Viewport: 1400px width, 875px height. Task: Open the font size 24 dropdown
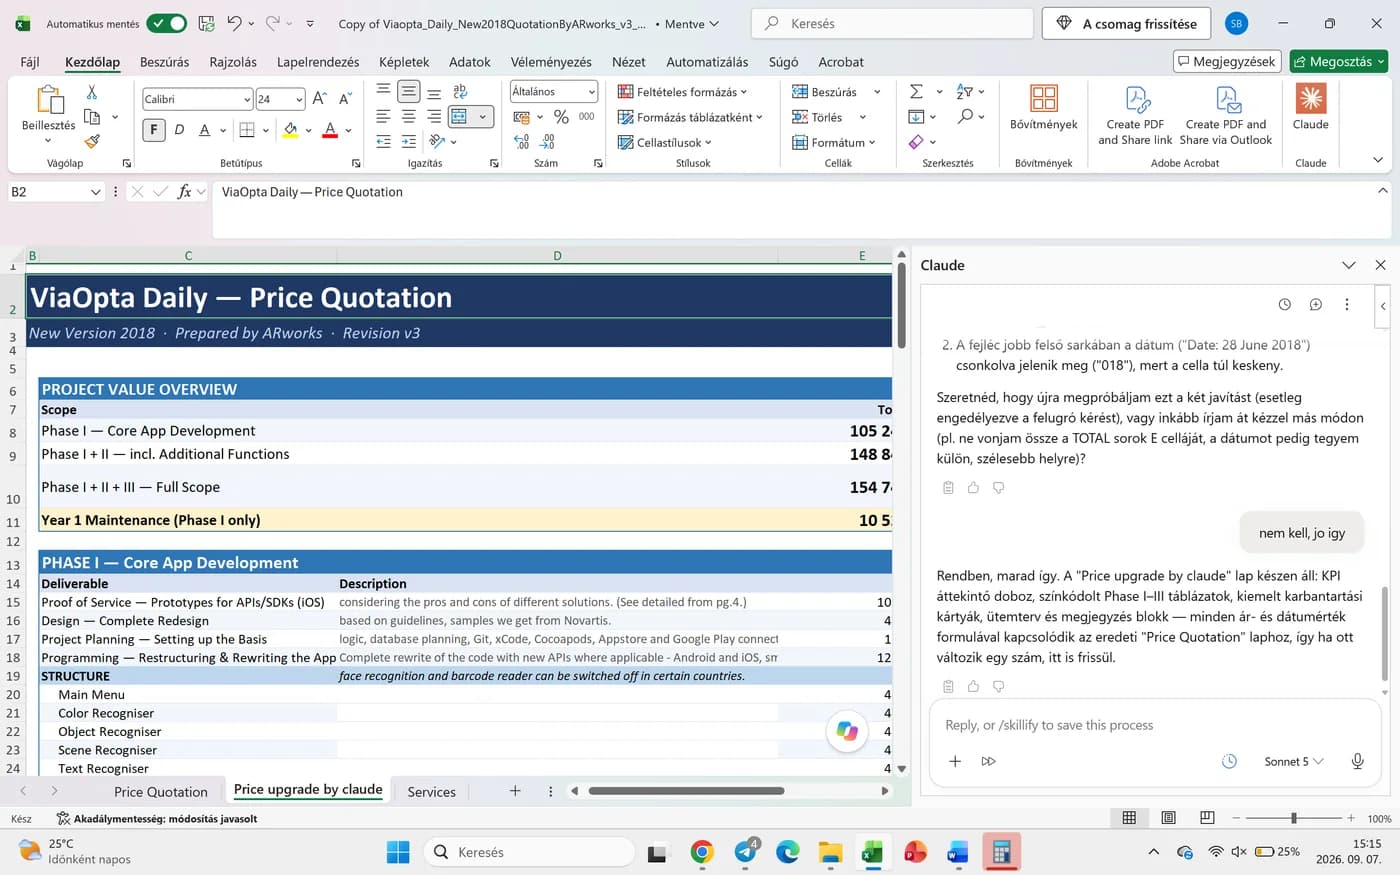pos(299,99)
